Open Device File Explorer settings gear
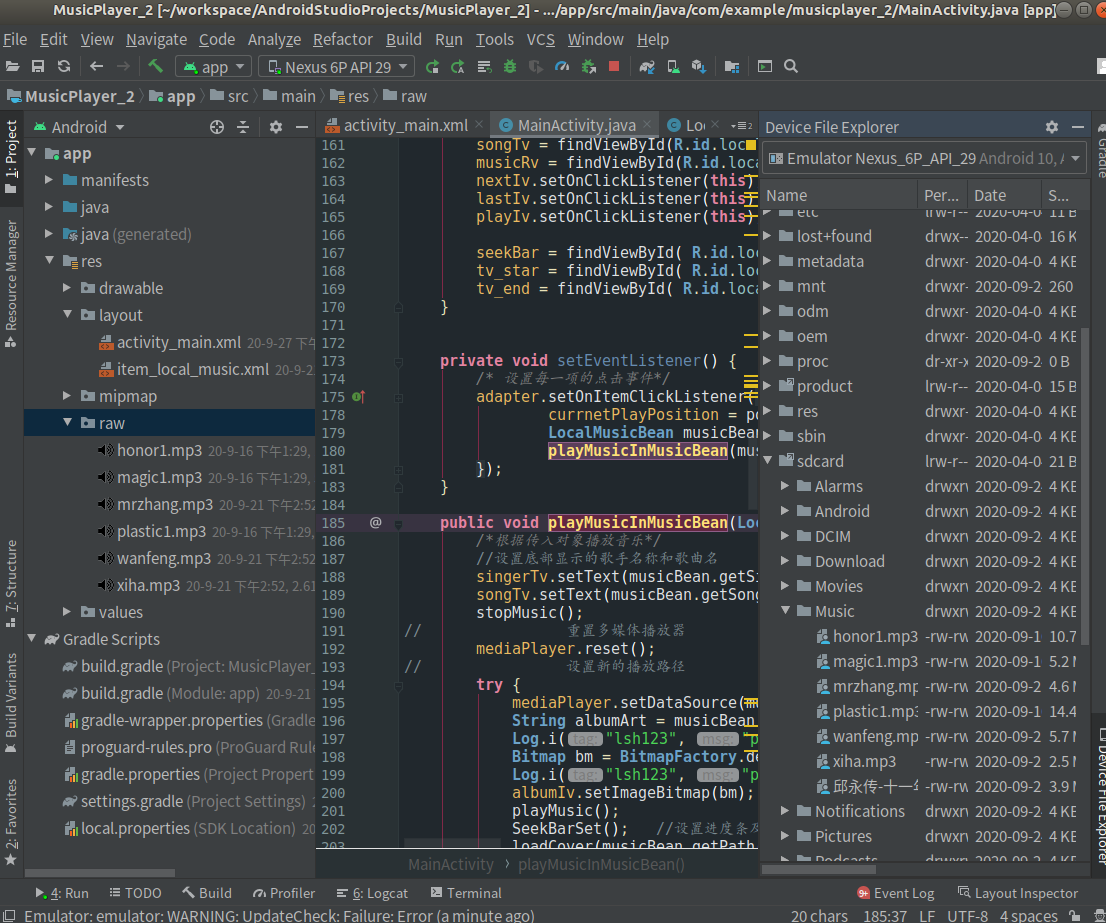This screenshot has height=923, width=1106. [x=1051, y=127]
